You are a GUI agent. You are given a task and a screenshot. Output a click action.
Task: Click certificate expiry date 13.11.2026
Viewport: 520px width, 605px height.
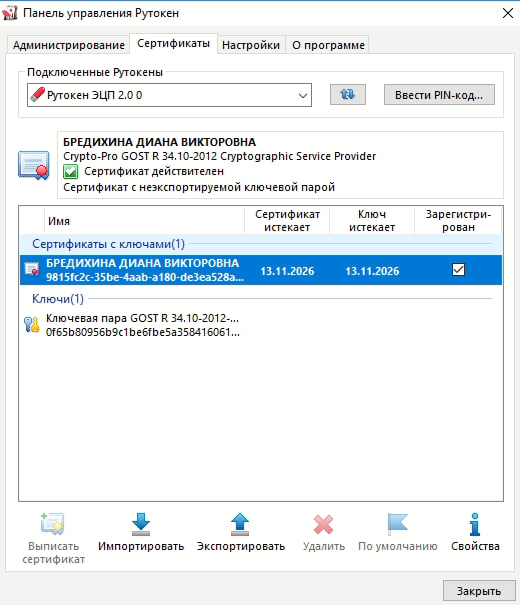[x=287, y=271]
